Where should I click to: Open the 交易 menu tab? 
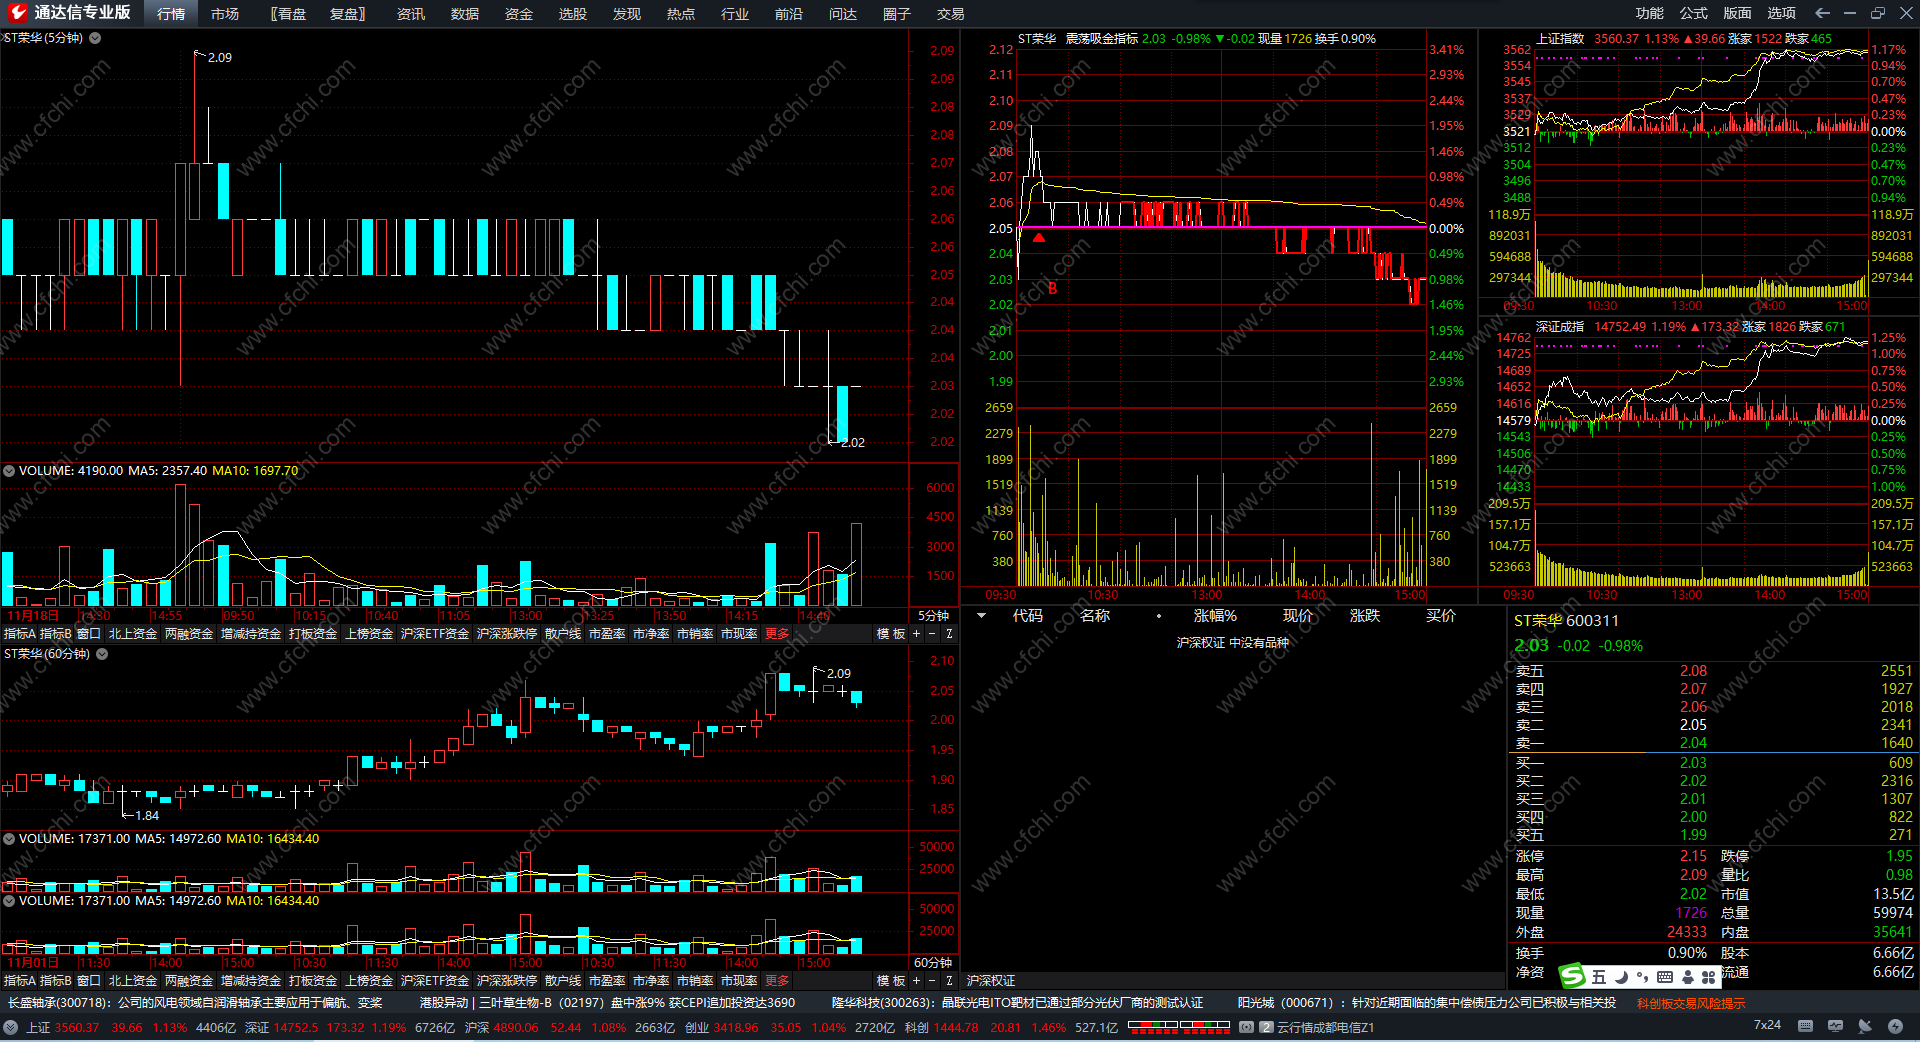coord(951,14)
